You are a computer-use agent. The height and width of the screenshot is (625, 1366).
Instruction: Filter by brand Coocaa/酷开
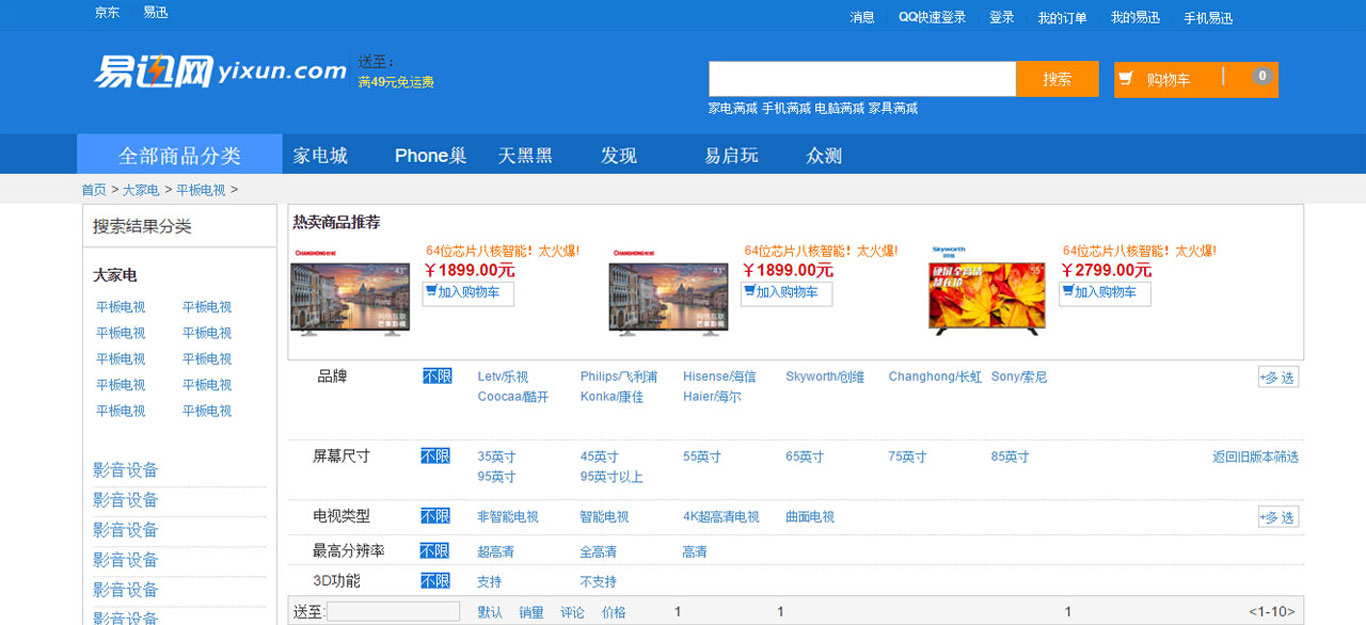[x=513, y=397]
